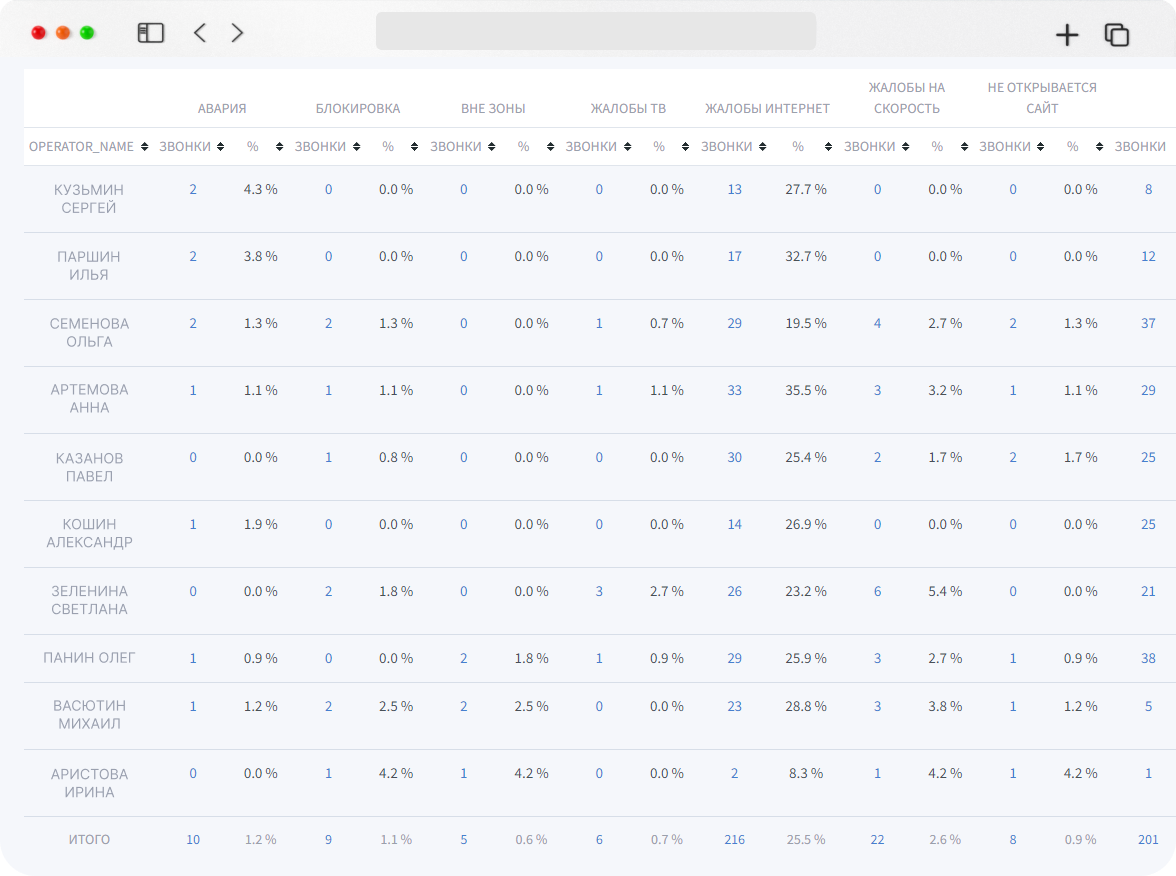Click the БЛОКИРОВКА group header
Viewport: 1176px width, 876px height.
(358, 109)
